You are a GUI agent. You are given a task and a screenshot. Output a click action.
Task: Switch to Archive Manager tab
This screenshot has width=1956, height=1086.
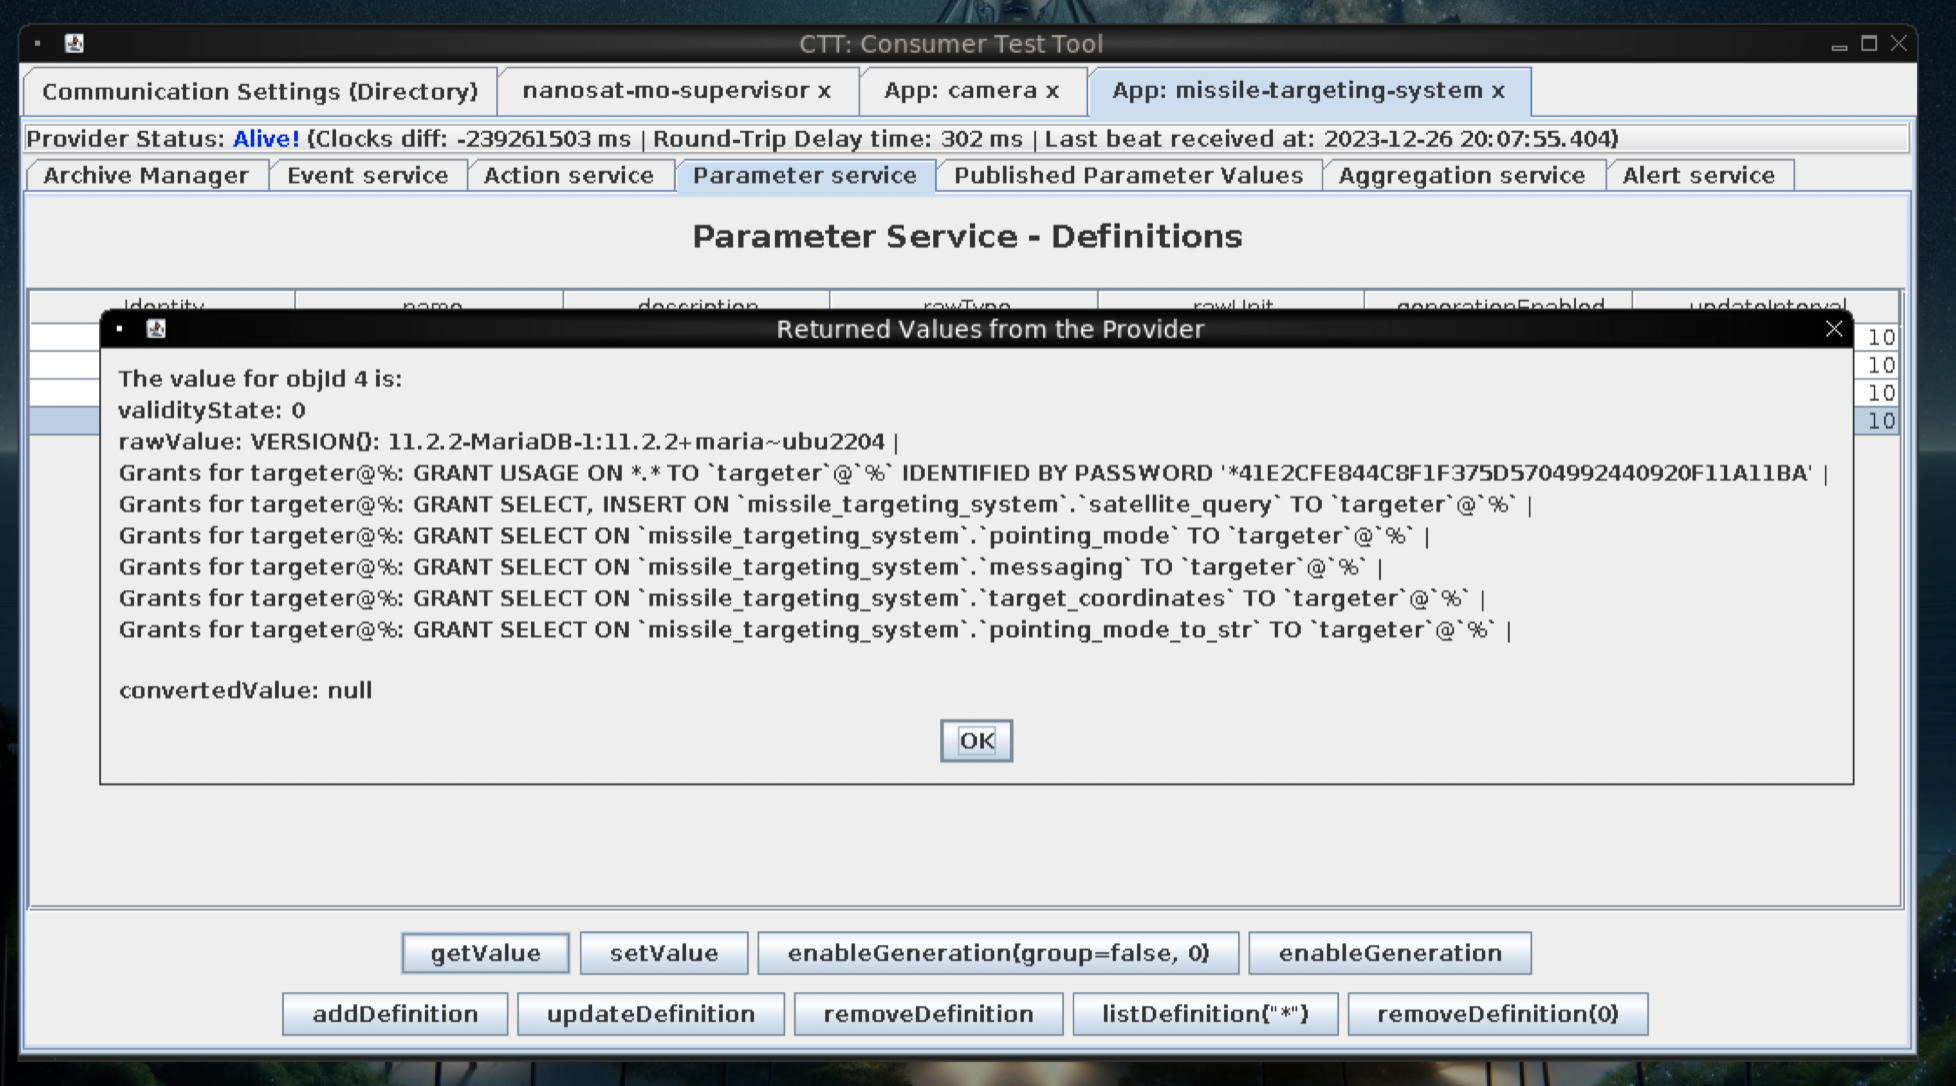146,176
